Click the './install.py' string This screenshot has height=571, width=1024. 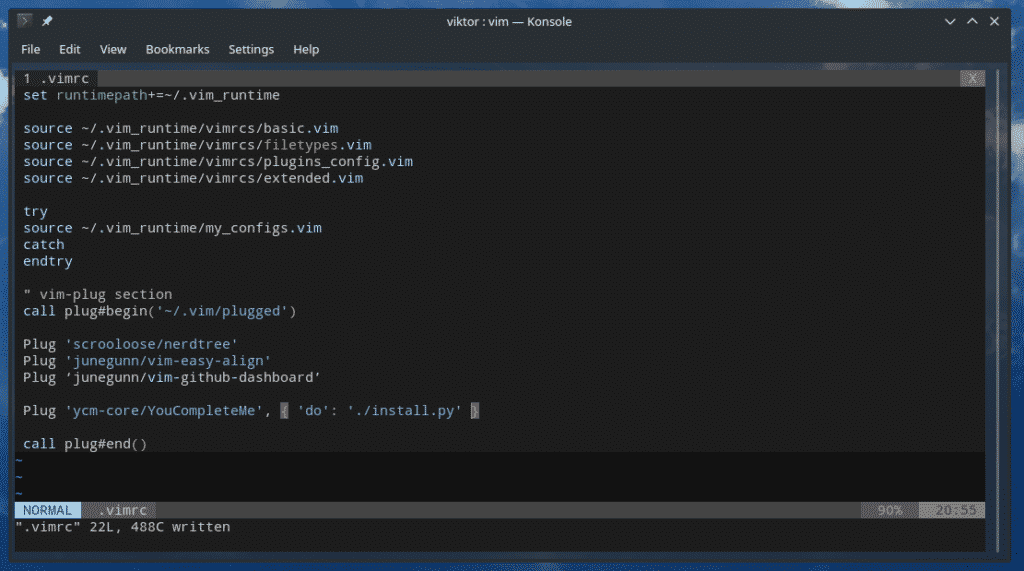pyautogui.click(x=404, y=411)
